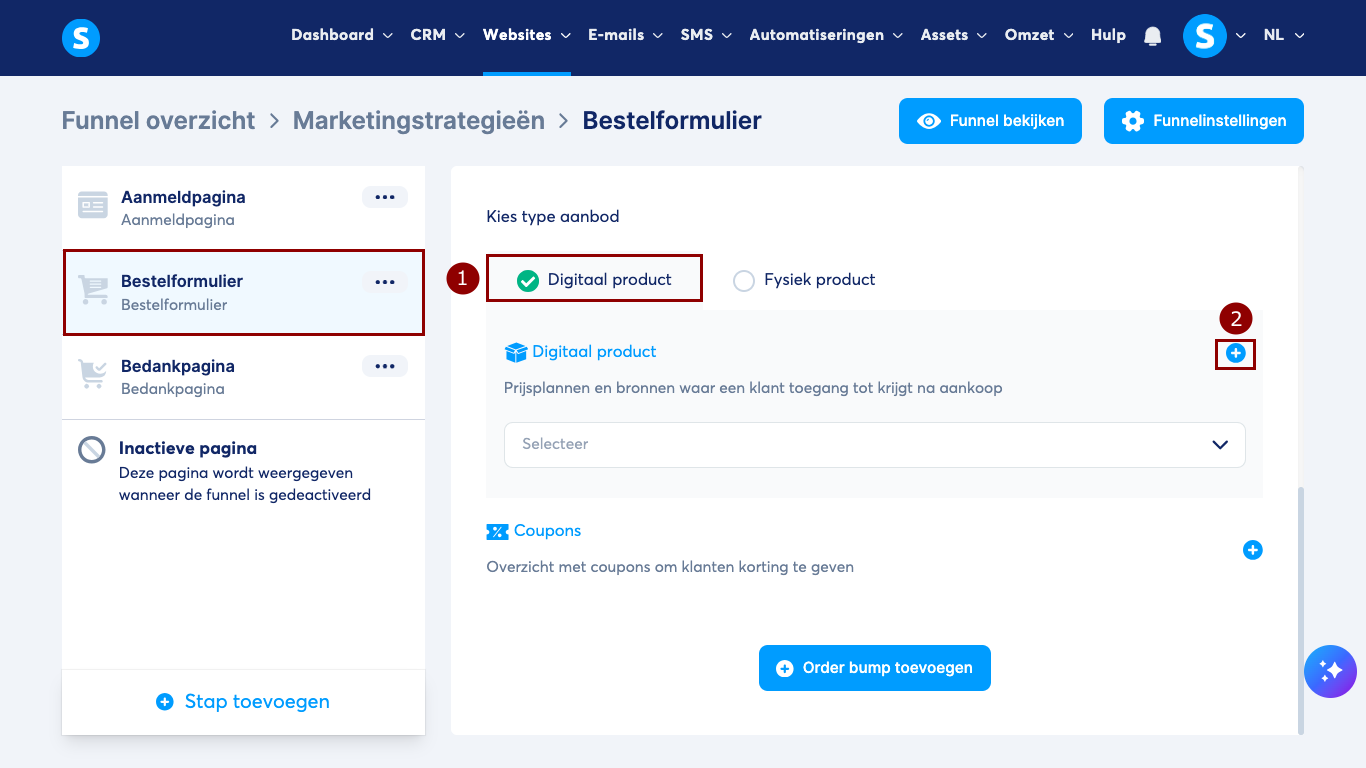1366x768 pixels.
Task: Click the Inactieve pagina blocked icon
Action: pos(92,449)
